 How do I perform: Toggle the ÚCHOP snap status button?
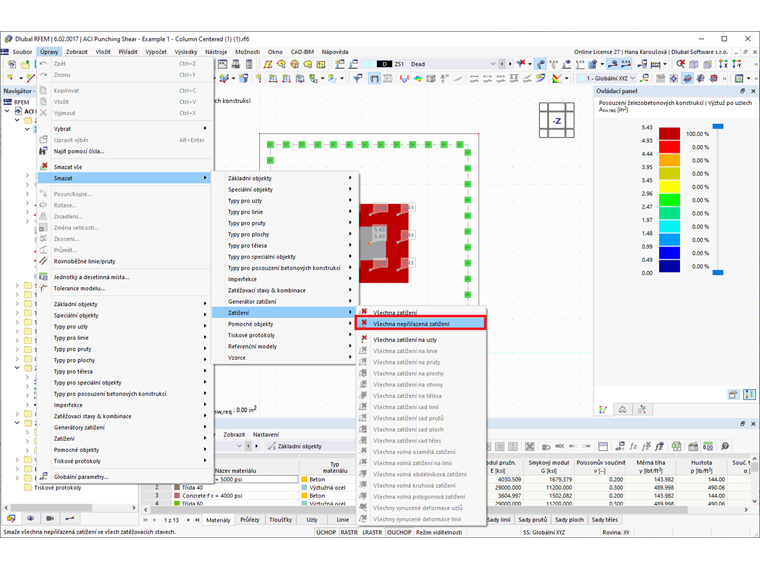click(326, 532)
